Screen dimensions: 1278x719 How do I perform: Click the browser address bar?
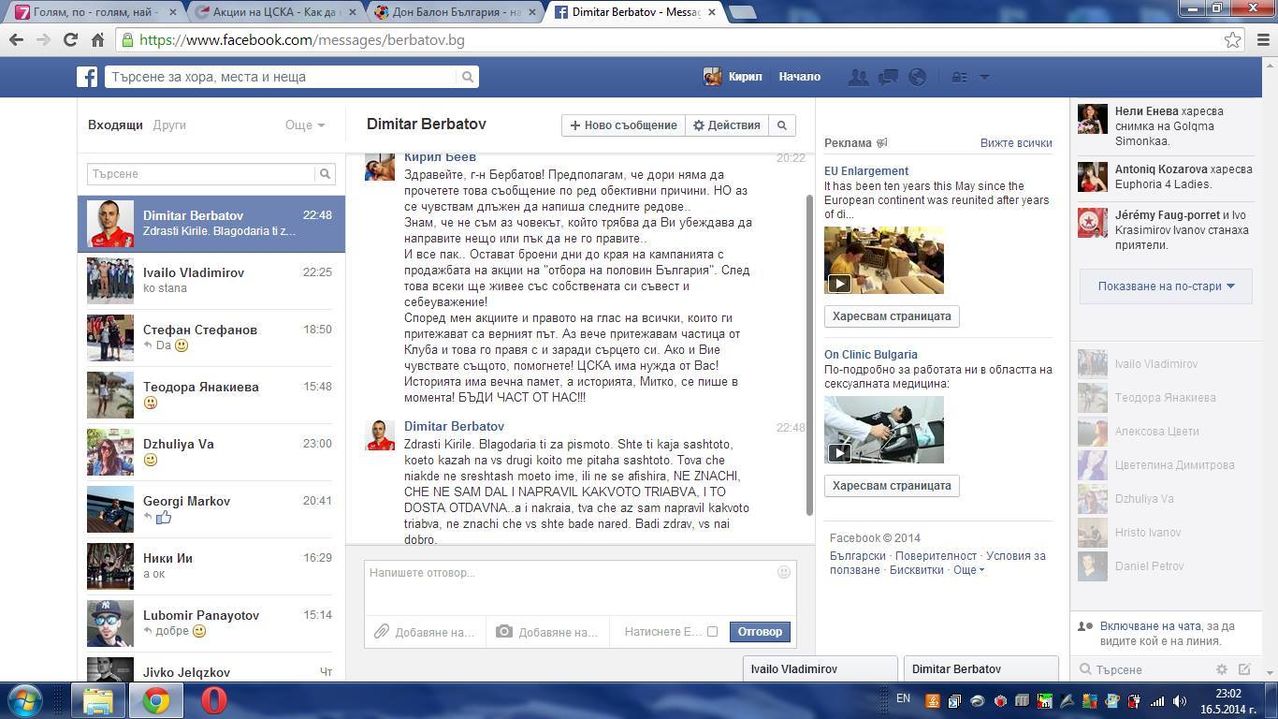pyautogui.click(x=670, y=41)
